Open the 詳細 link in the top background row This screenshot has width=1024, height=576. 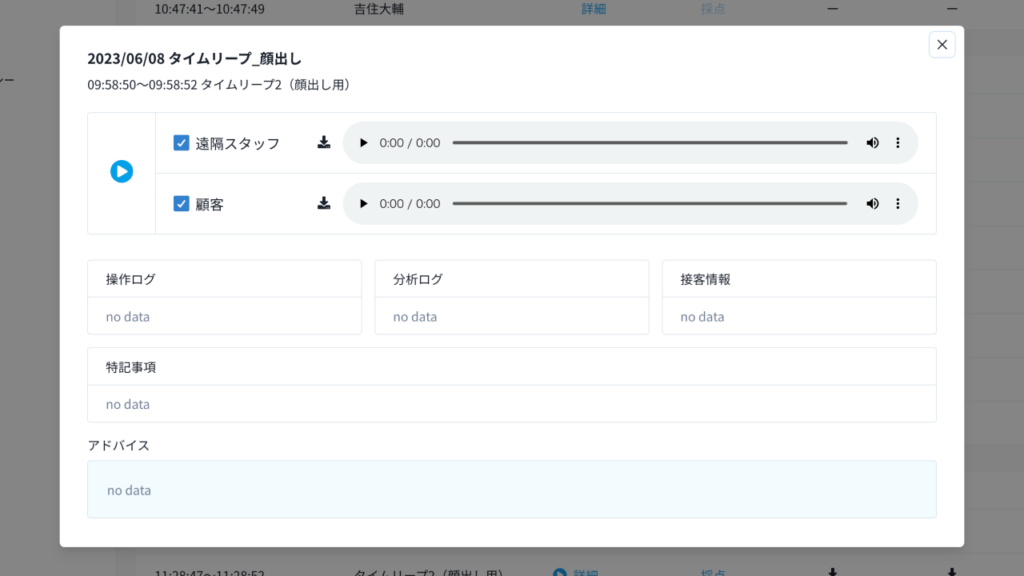pos(594,9)
